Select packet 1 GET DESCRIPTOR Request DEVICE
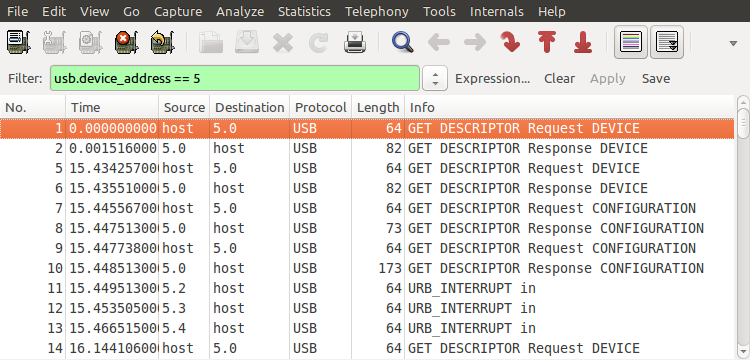 point(367,128)
